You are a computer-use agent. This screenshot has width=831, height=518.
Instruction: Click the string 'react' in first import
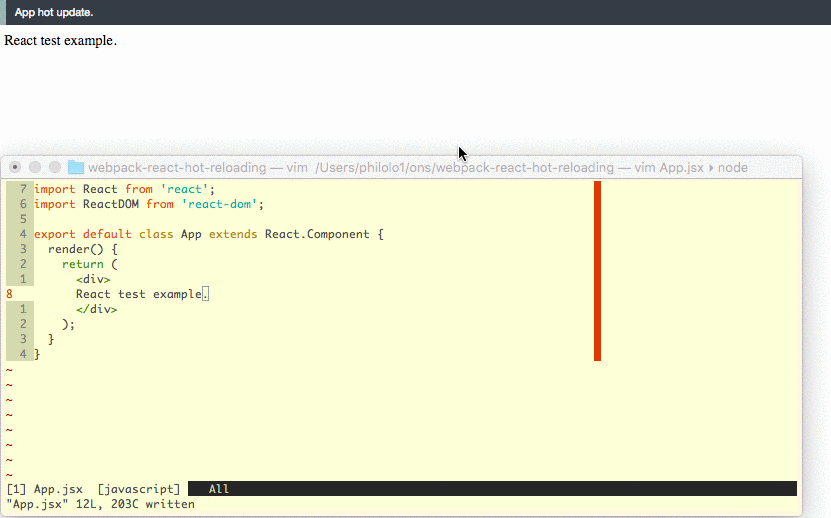(184, 189)
